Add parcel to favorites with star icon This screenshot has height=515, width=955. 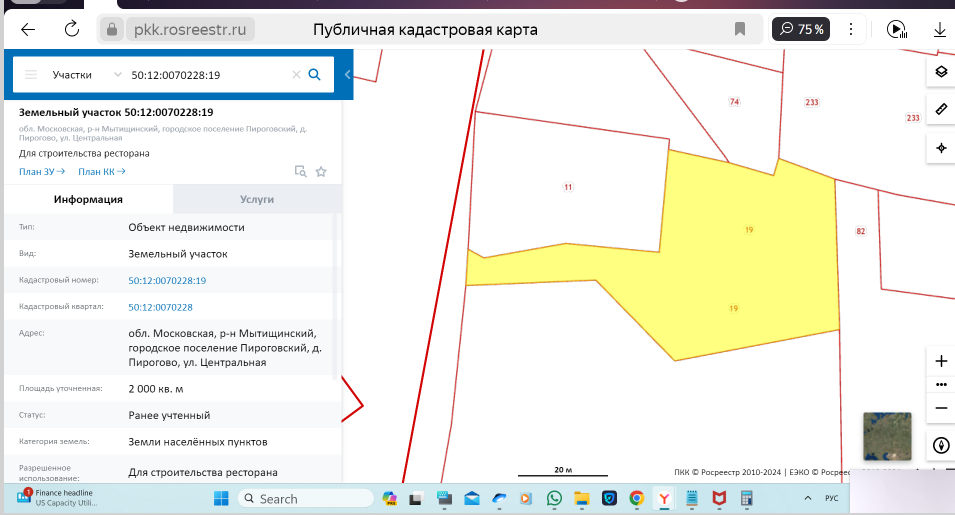click(321, 171)
